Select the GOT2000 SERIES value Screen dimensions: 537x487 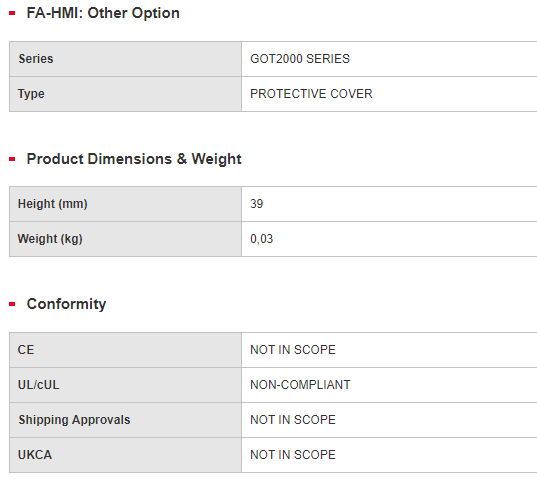[300, 59]
